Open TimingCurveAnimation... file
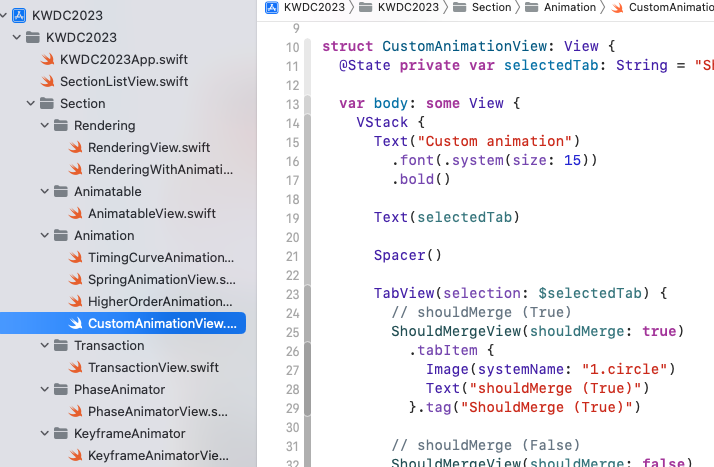The image size is (714, 467). tap(161, 258)
